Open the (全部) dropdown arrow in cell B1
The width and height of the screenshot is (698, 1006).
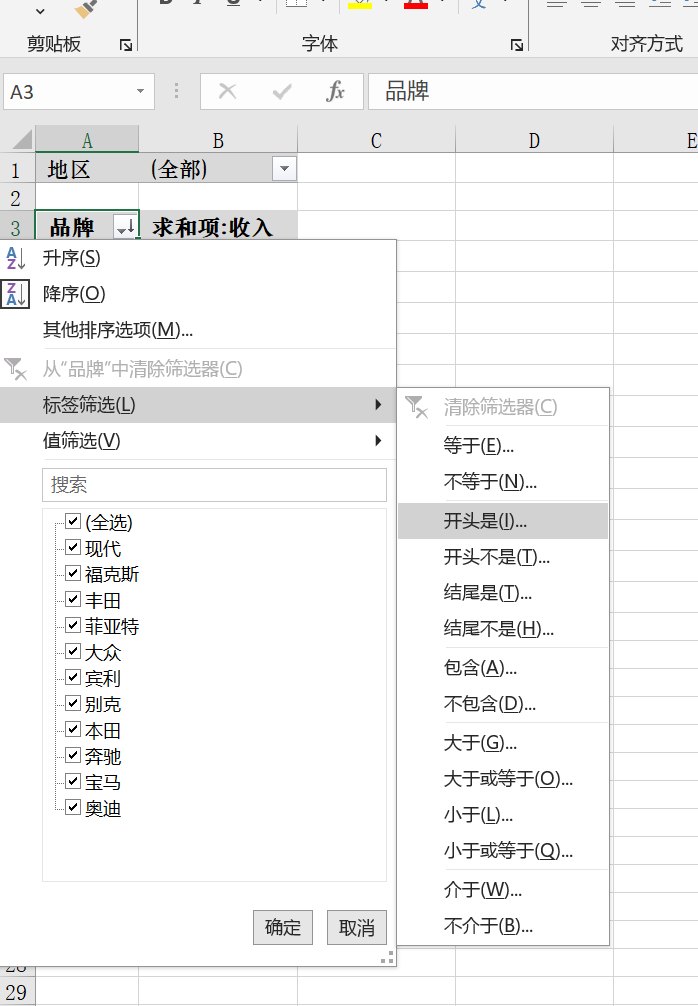(284, 169)
